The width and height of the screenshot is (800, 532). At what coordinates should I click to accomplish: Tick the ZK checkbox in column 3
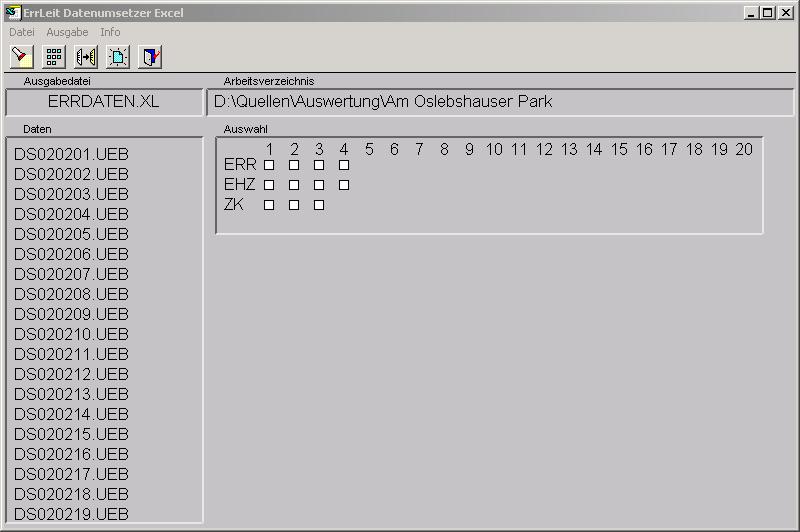point(319,205)
